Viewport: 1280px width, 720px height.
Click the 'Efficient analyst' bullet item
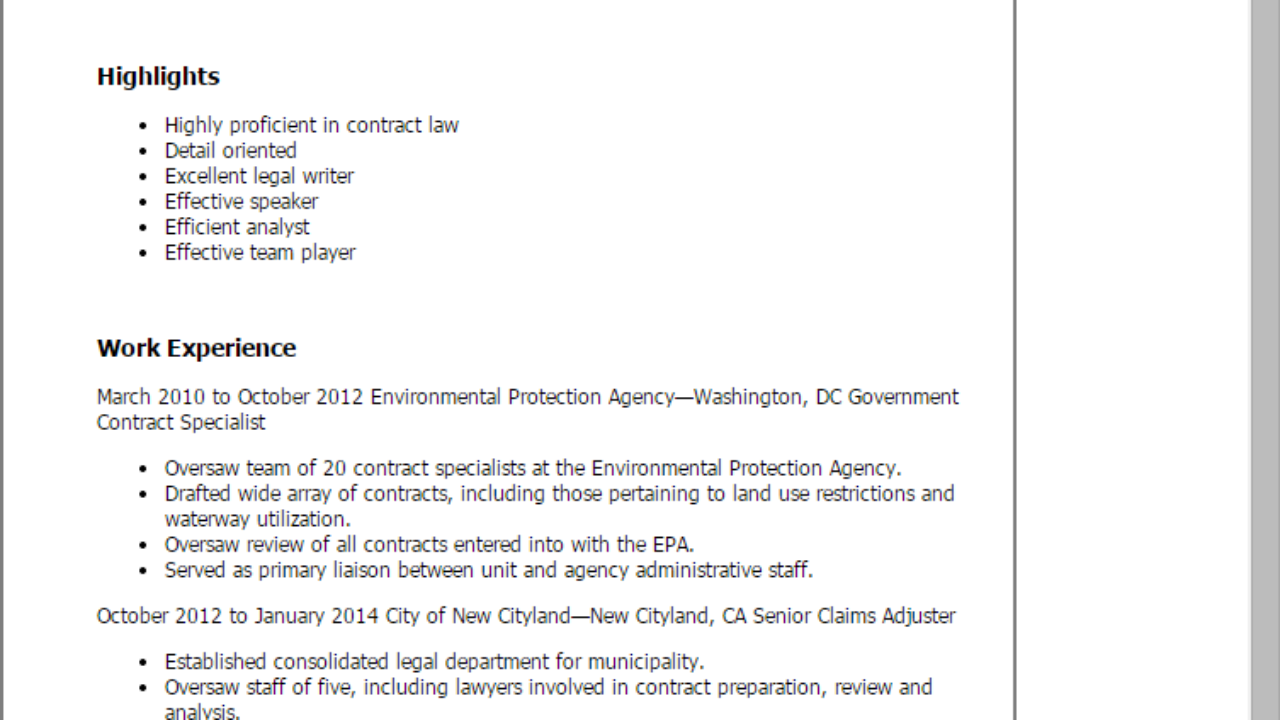click(237, 227)
